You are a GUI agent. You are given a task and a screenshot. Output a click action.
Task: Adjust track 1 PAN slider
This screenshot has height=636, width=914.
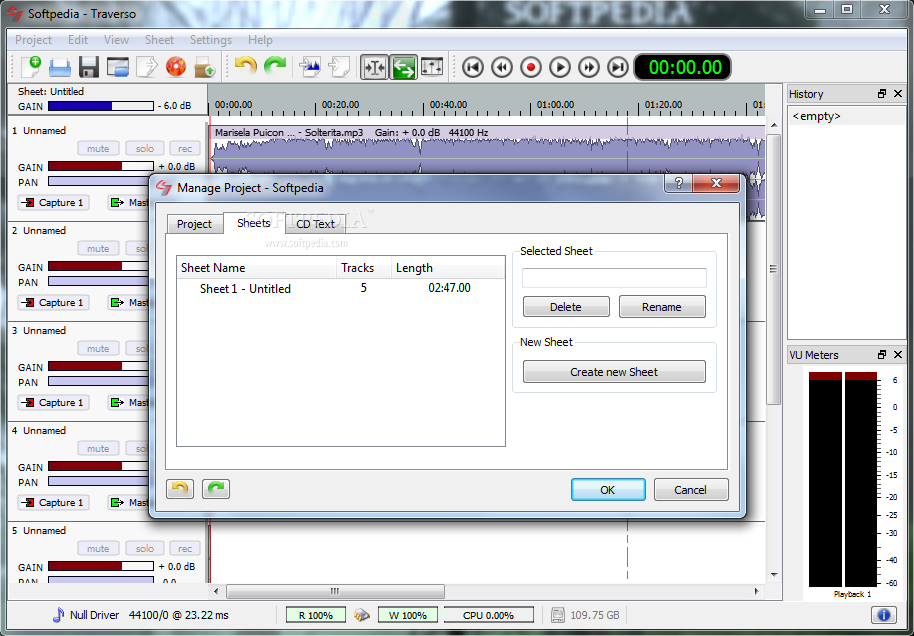(99, 182)
